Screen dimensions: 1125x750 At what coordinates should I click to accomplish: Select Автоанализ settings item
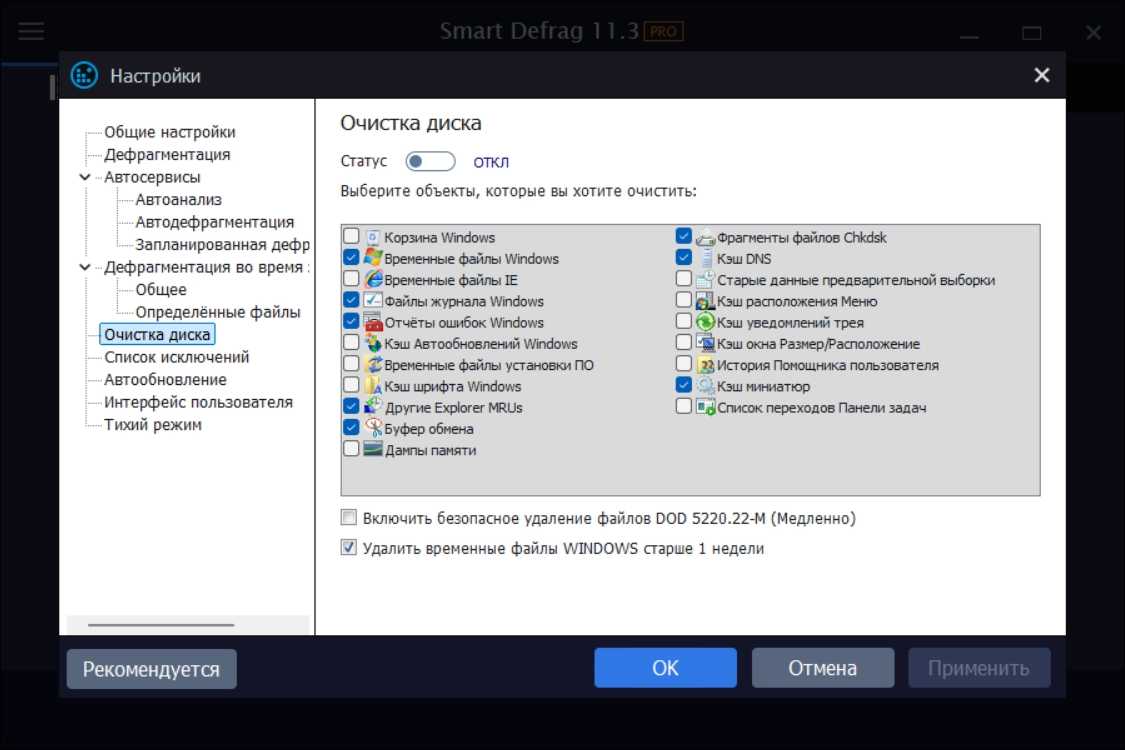(179, 200)
